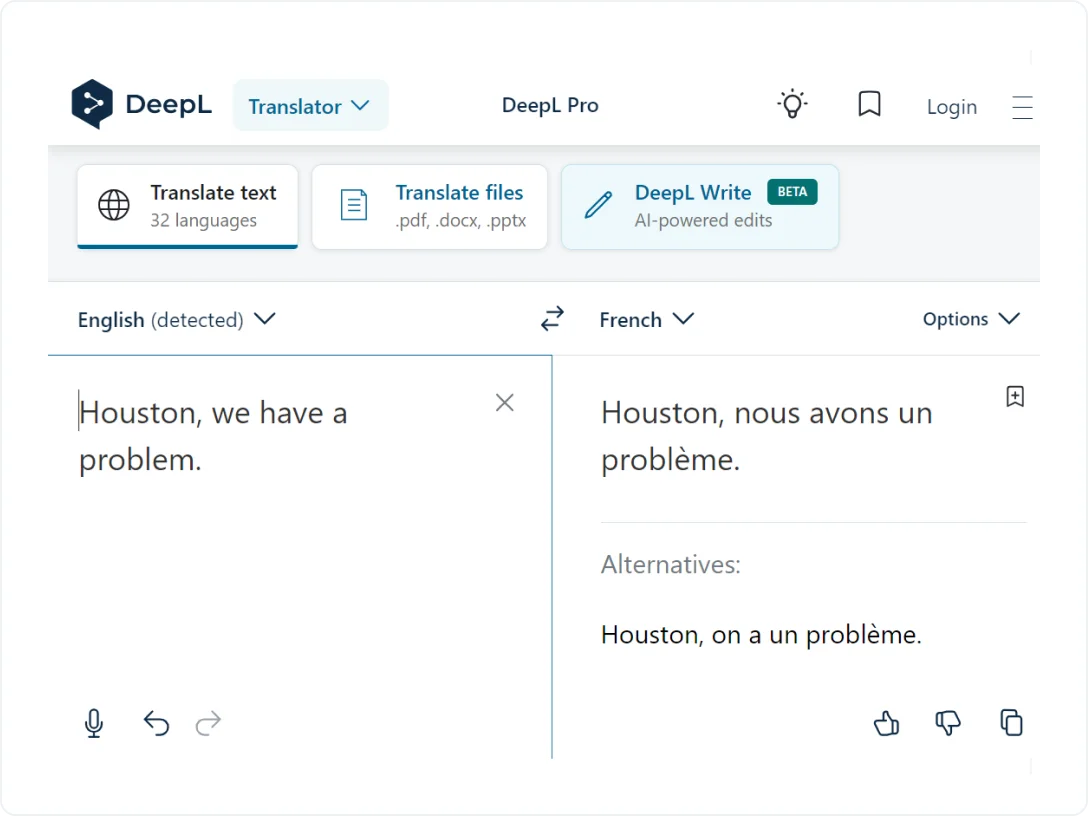This screenshot has width=1088, height=816.
Task: Open the French target language dropdown
Action: click(x=646, y=319)
